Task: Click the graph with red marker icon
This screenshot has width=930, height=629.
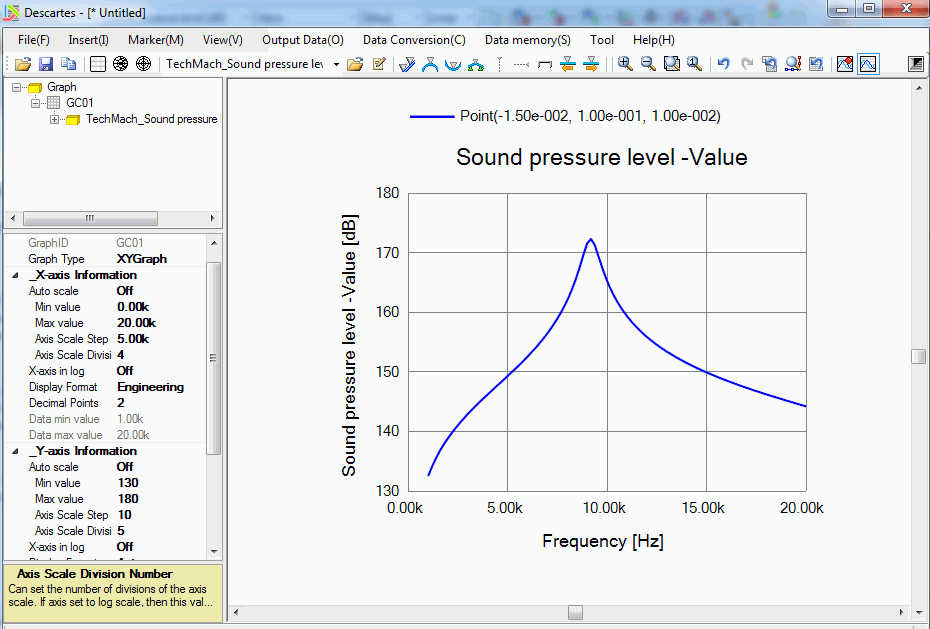Action: coord(844,64)
